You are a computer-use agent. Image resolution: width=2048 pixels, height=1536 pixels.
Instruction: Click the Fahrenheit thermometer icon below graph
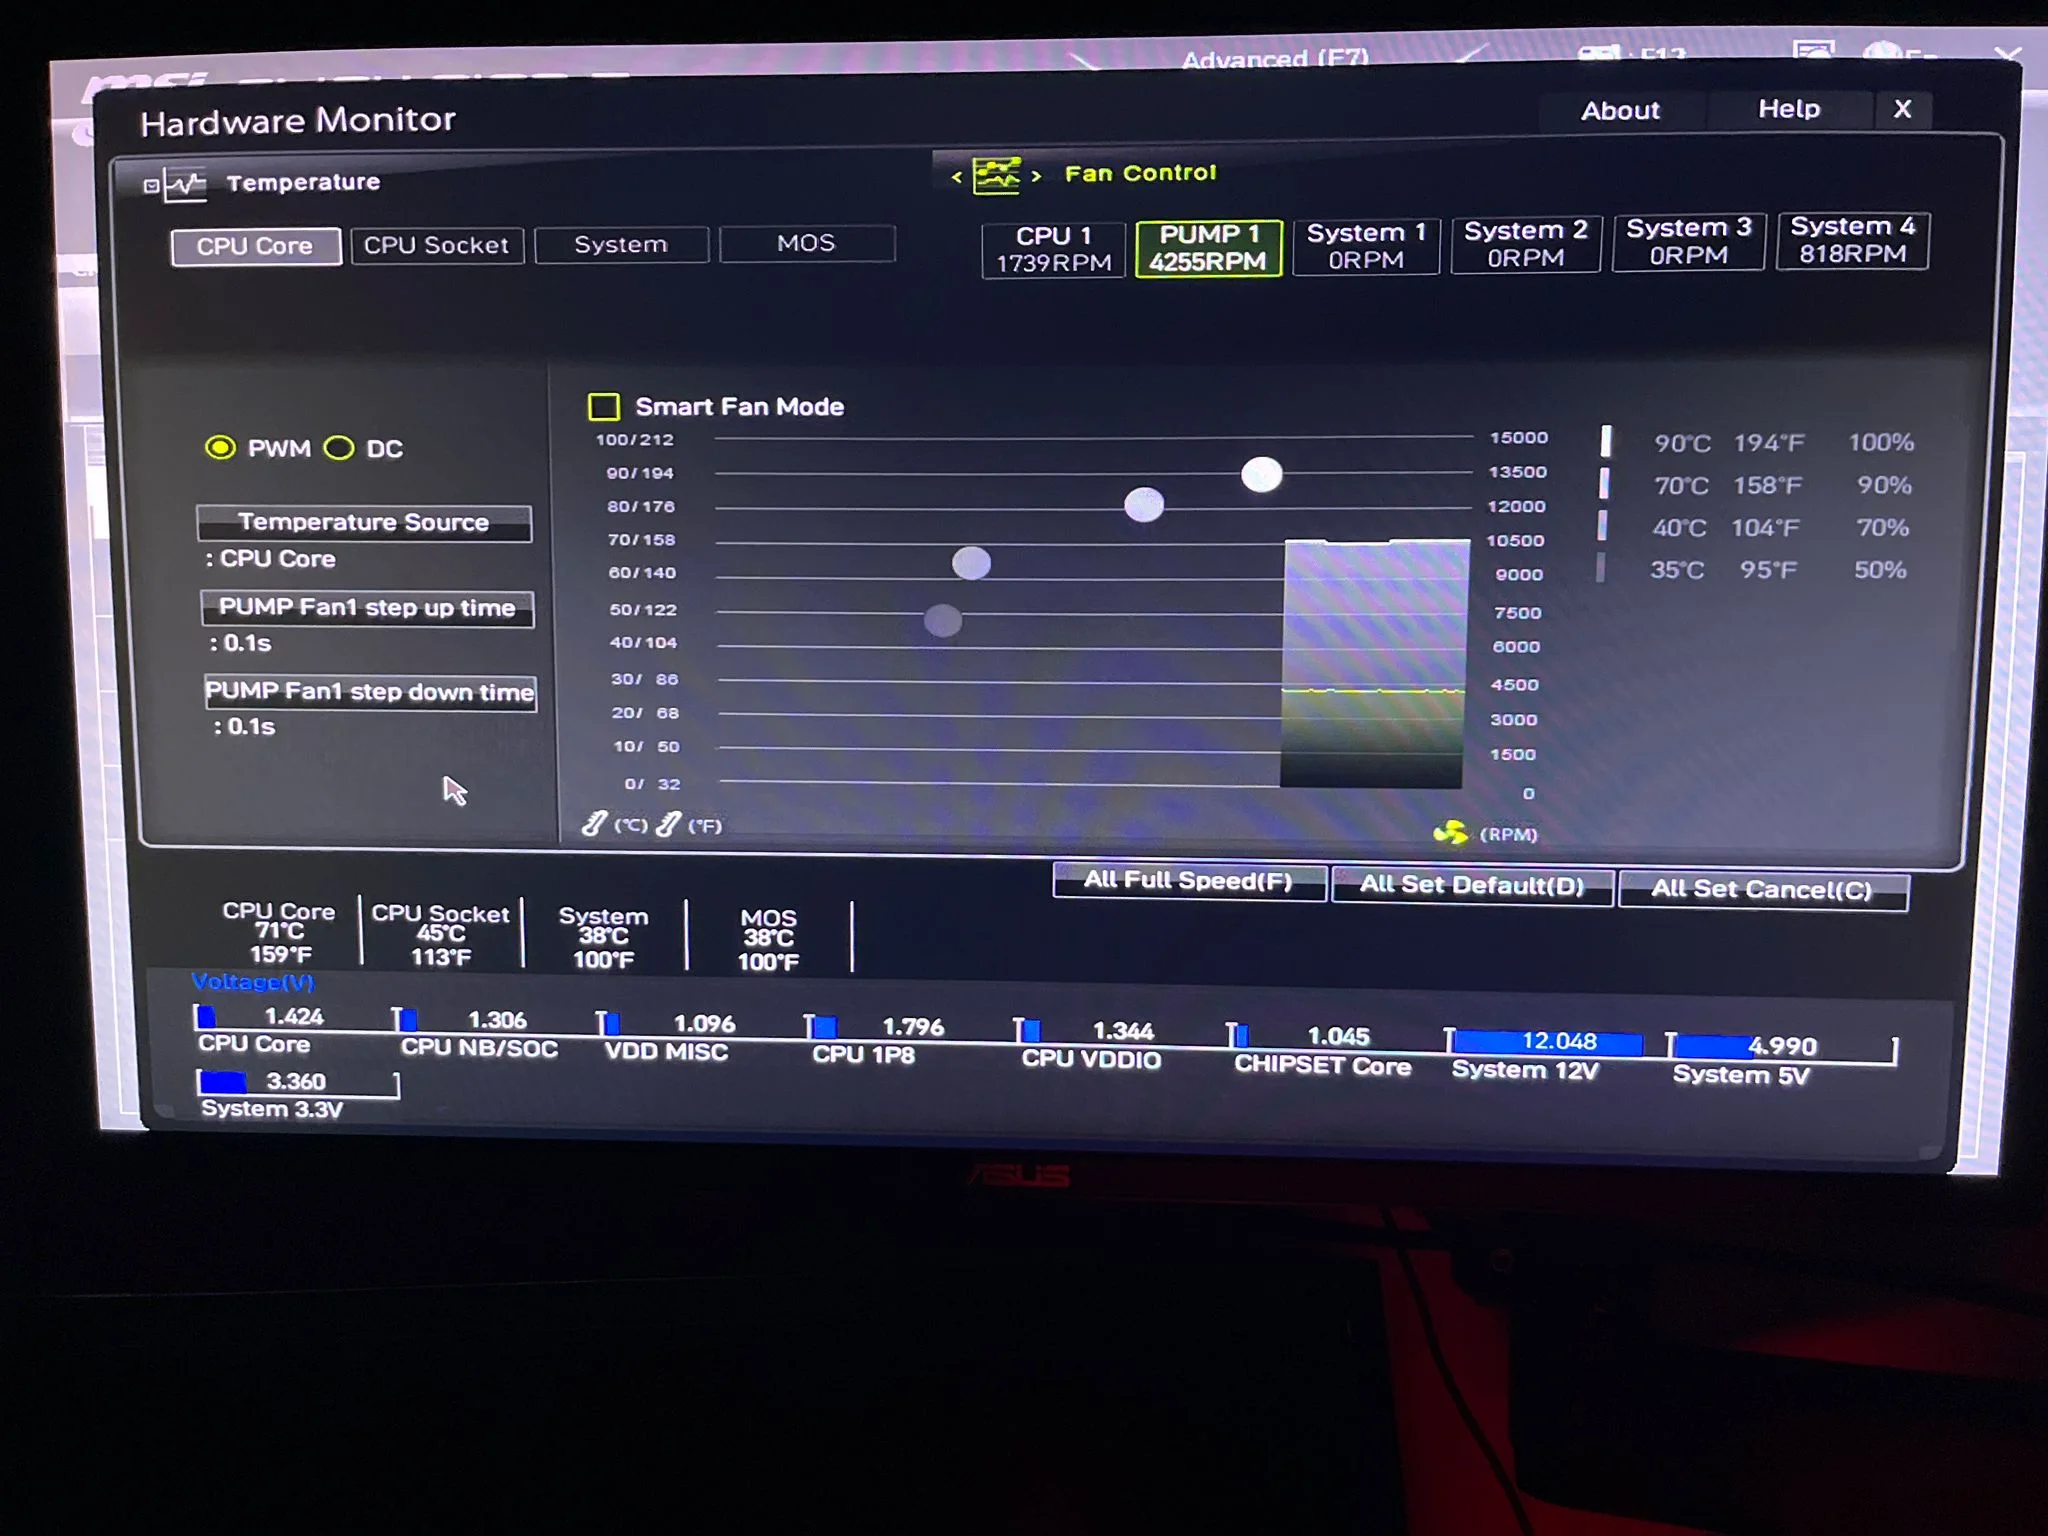[669, 824]
